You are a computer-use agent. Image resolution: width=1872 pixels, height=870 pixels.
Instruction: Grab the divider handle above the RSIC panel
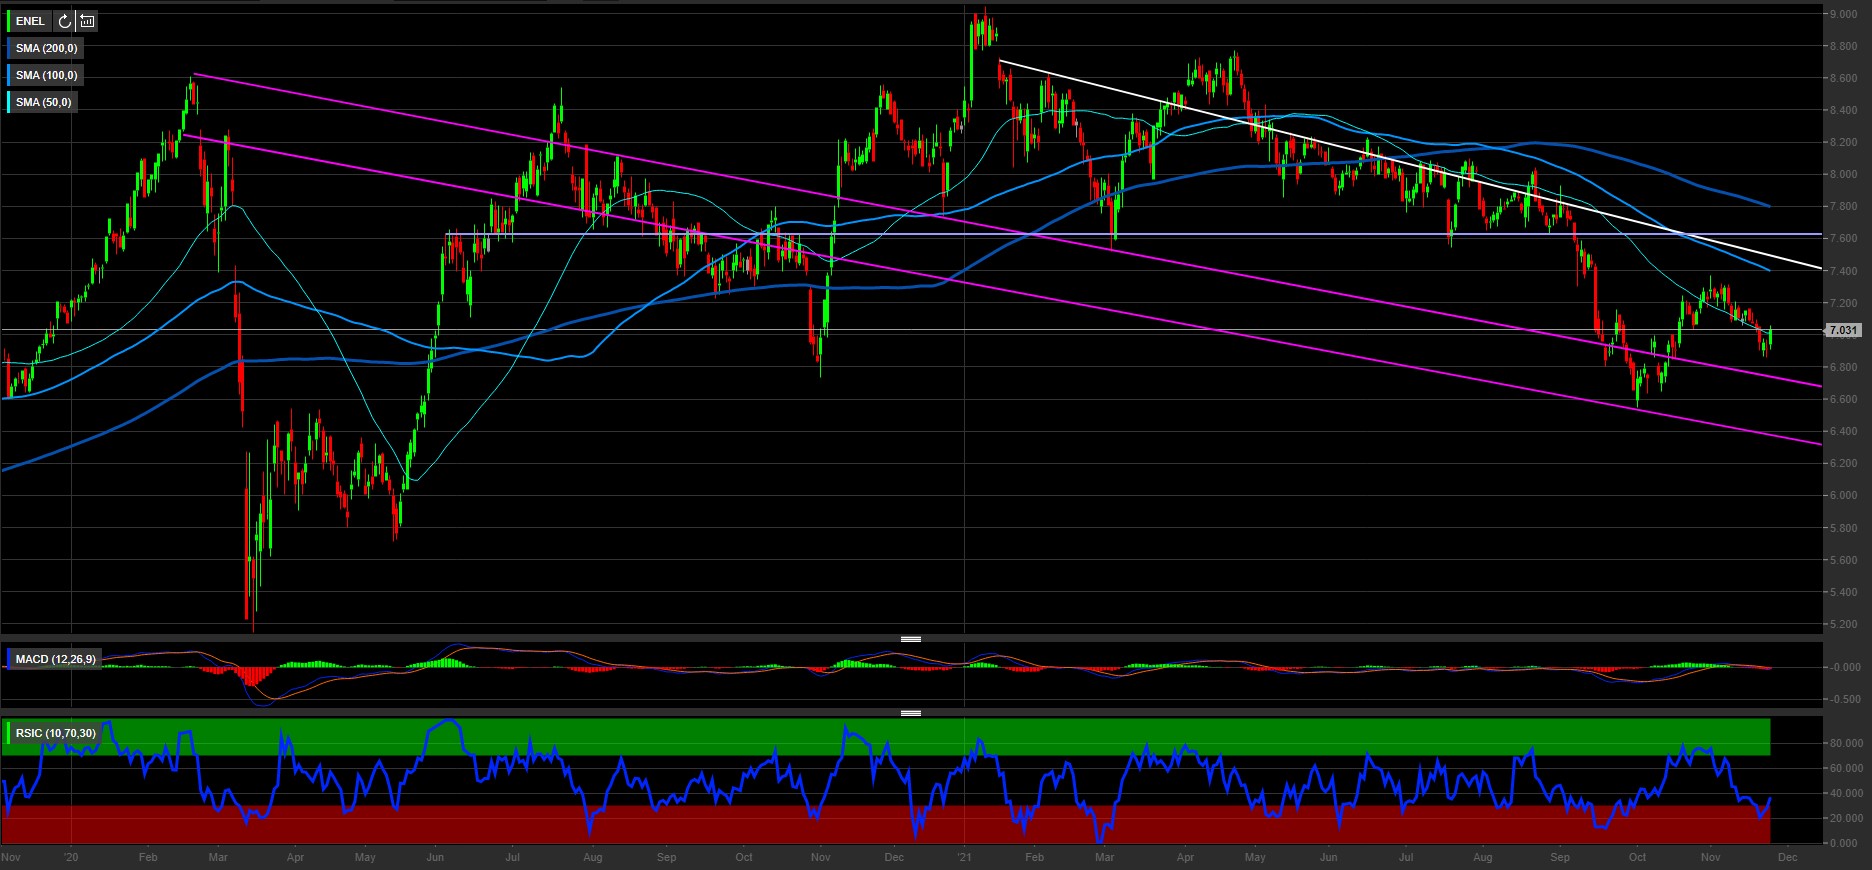click(x=910, y=713)
